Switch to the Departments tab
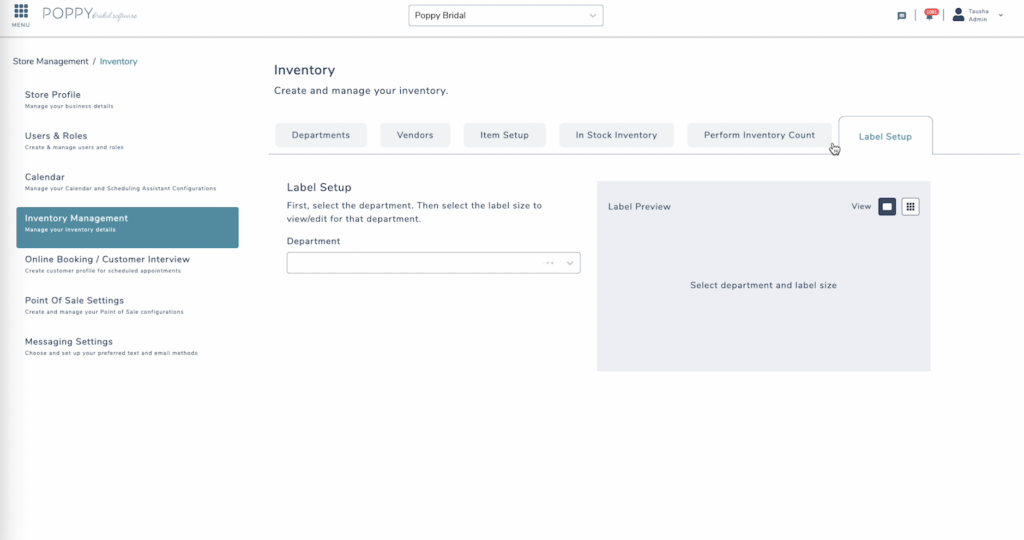1024x540 pixels. click(x=321, y=135)
